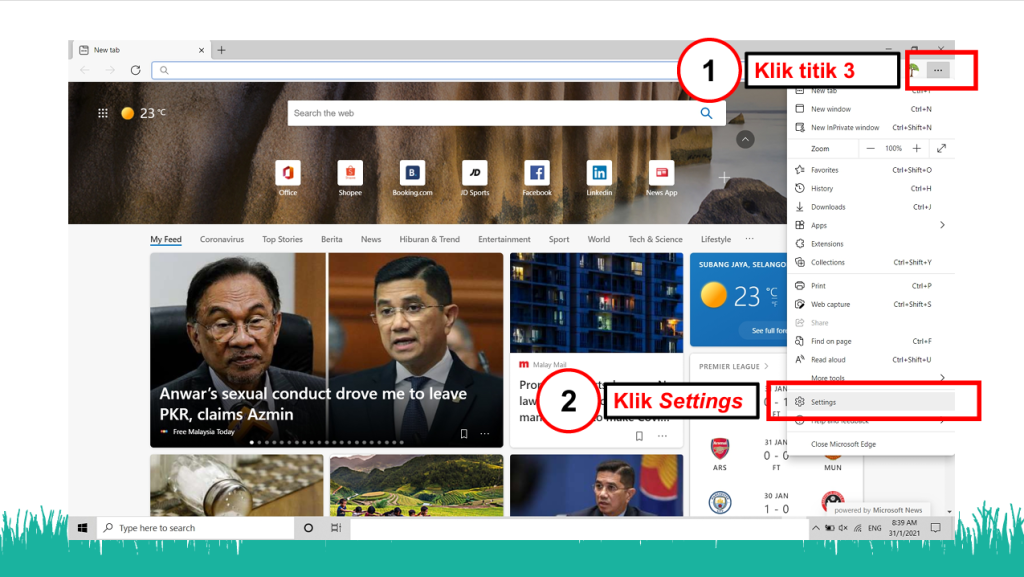Click the zoom out minus button
This screenshot has width=1024, height=577.
tap(870, 148)
